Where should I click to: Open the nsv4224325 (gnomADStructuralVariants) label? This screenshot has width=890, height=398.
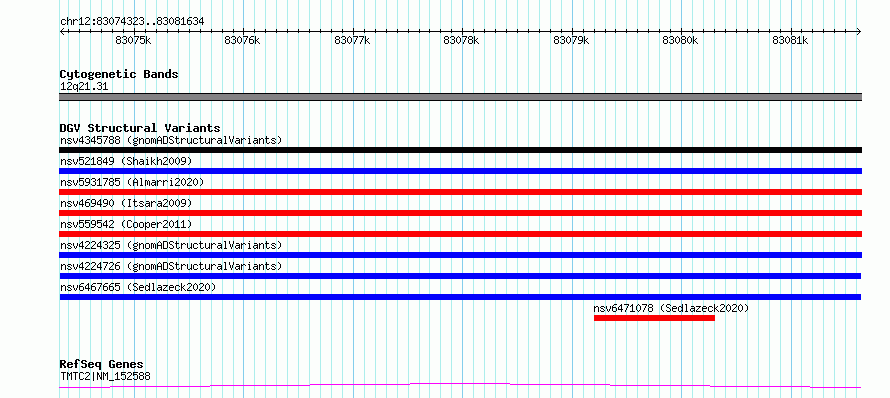coord(171,245)
